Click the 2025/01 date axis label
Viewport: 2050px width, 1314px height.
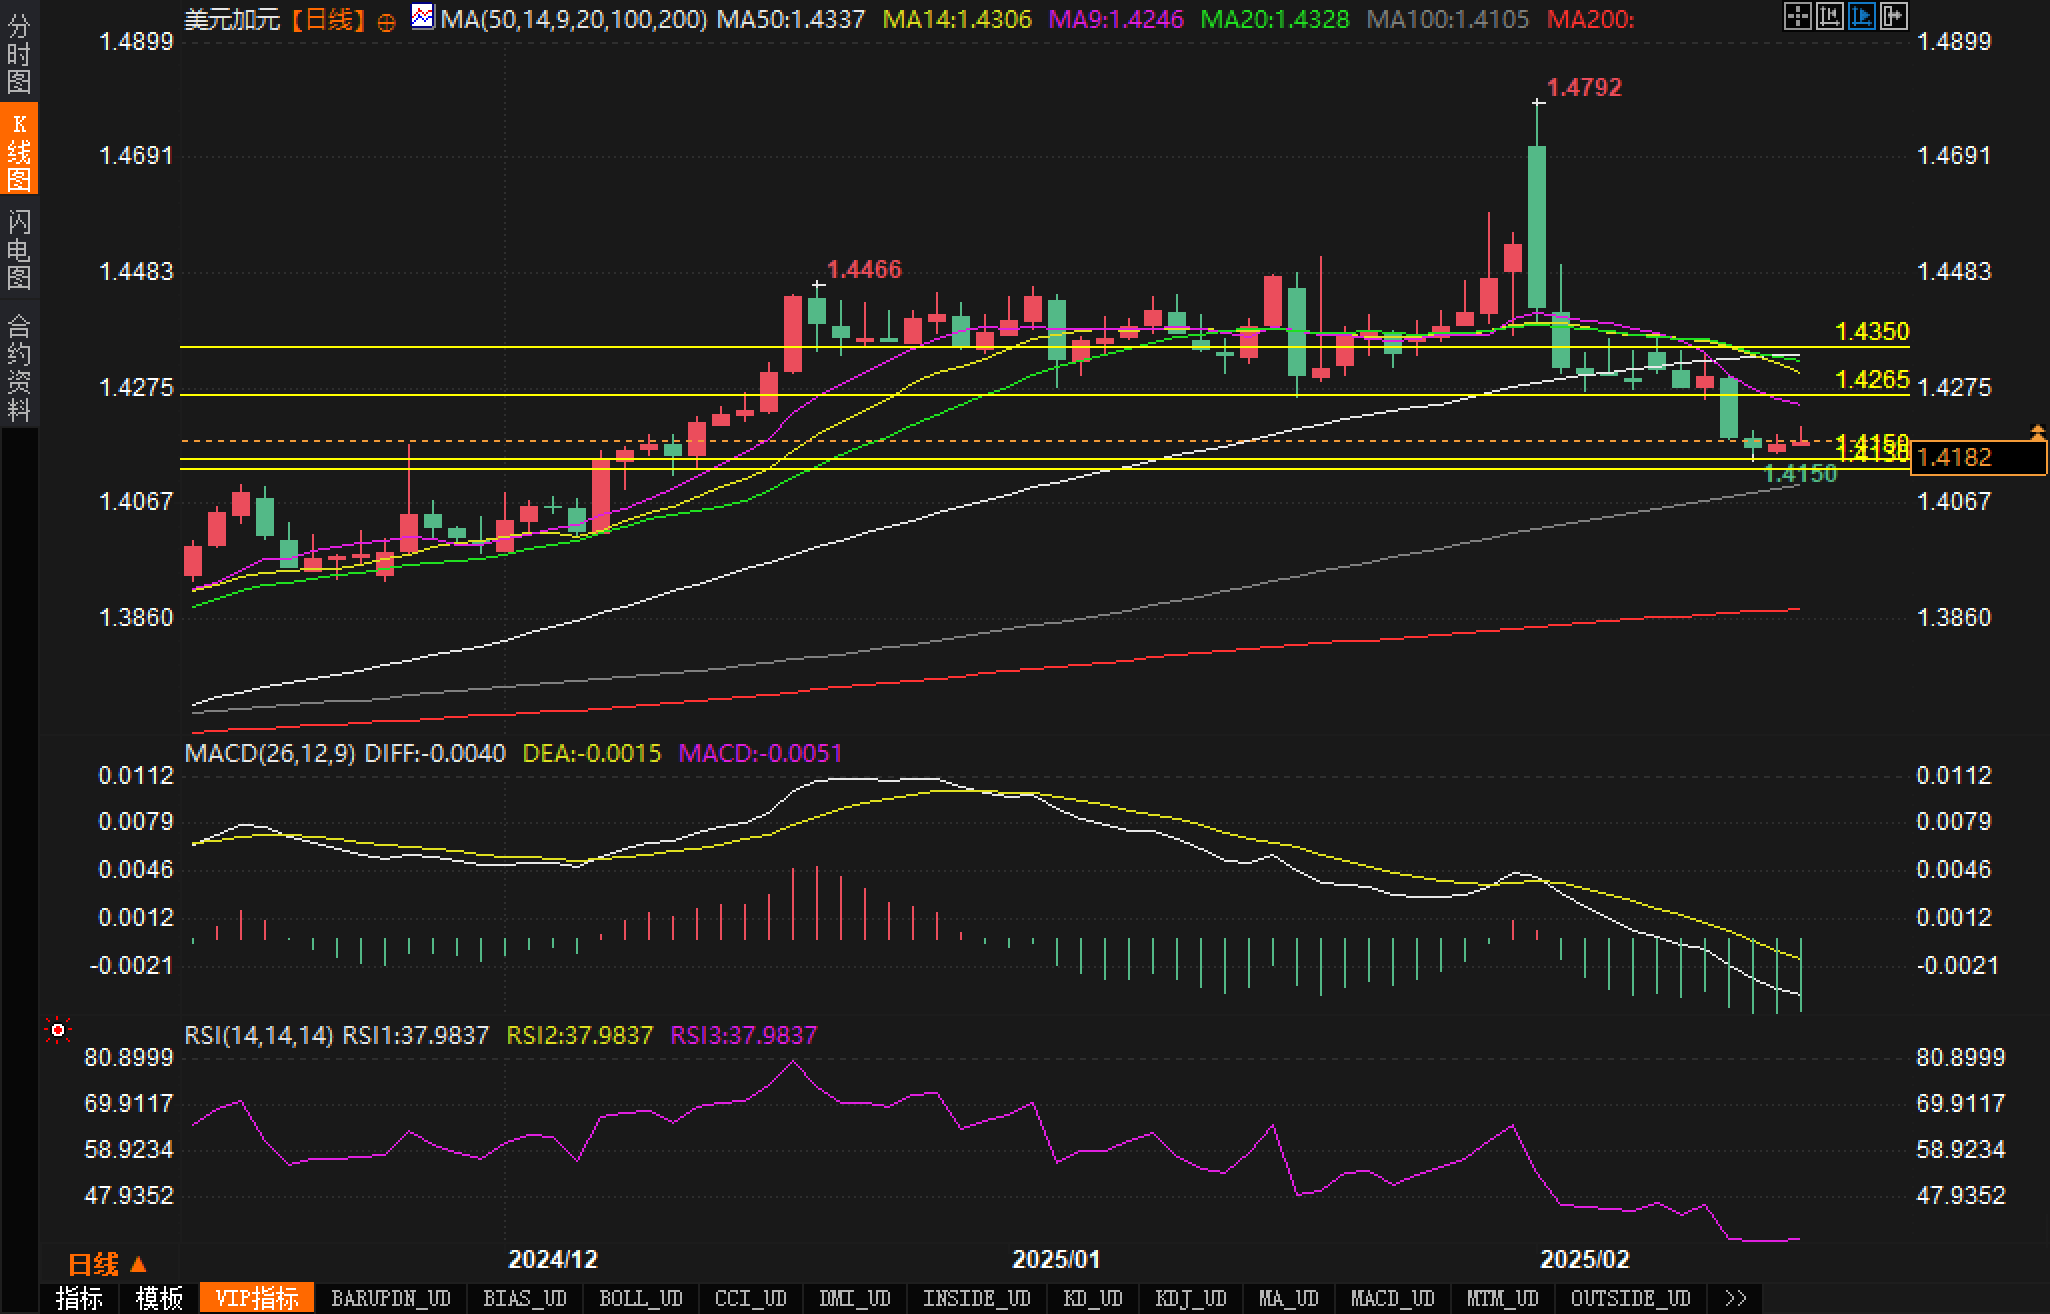pos(1056,1259)
